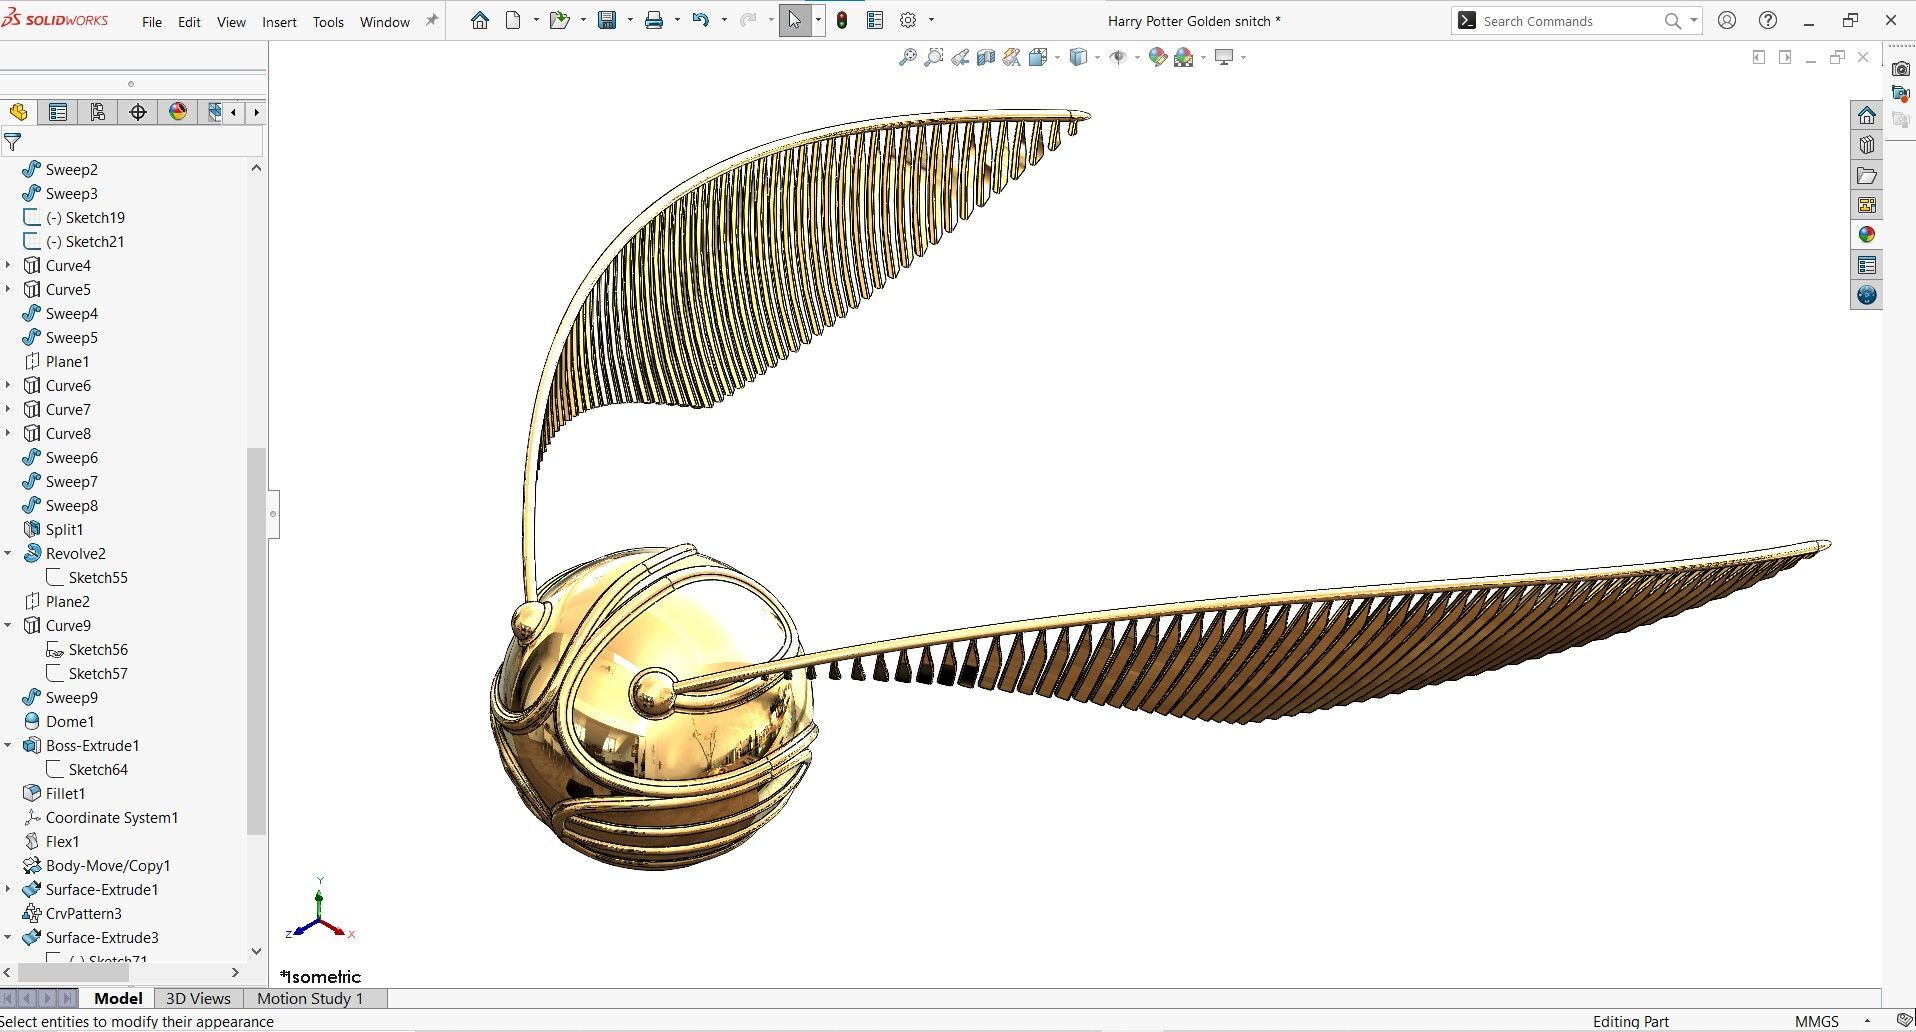Switch to ConfigurationManager tab

[x=98, y=112]
